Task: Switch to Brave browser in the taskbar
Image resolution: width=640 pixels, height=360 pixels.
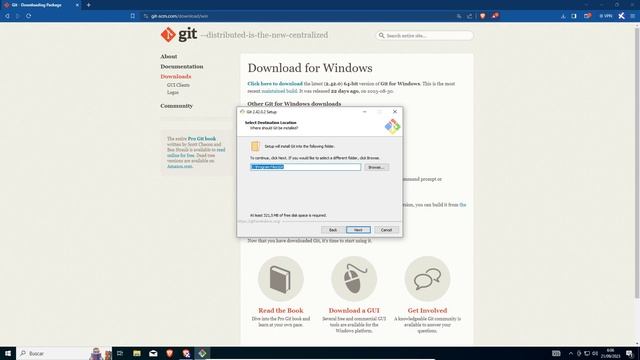Action: click(x=169, y=353)
